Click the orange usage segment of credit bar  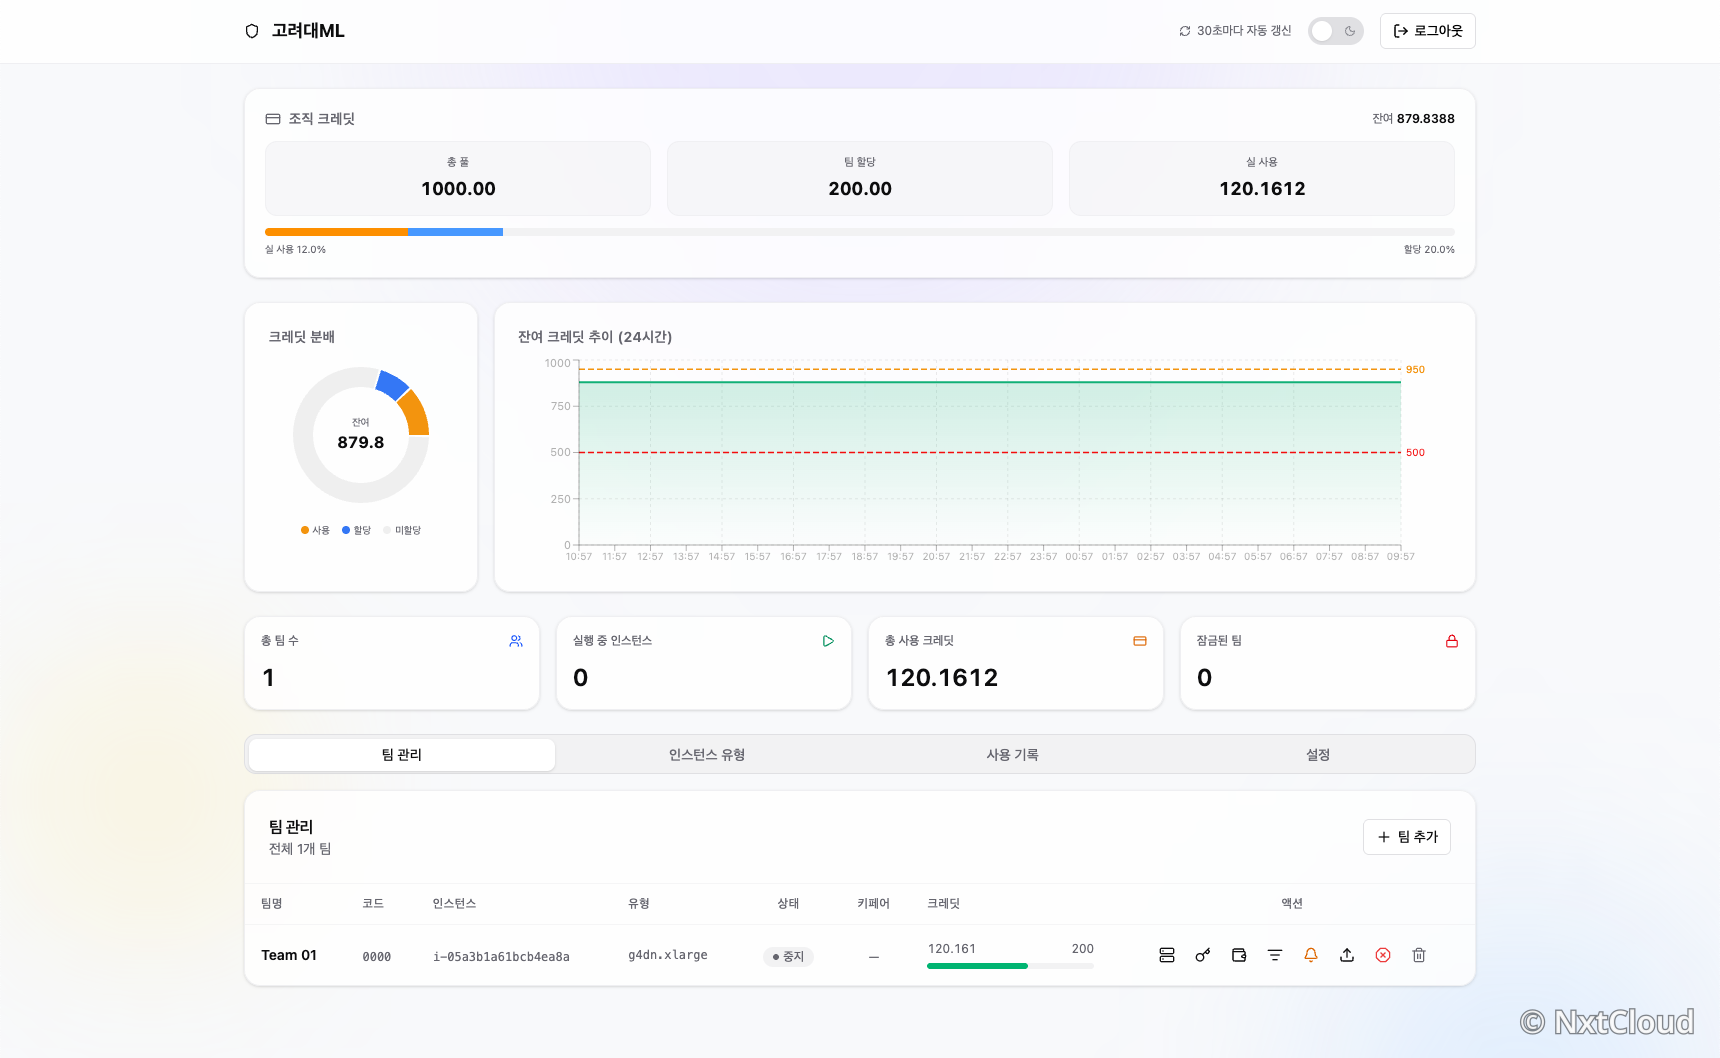pos(336,232)
